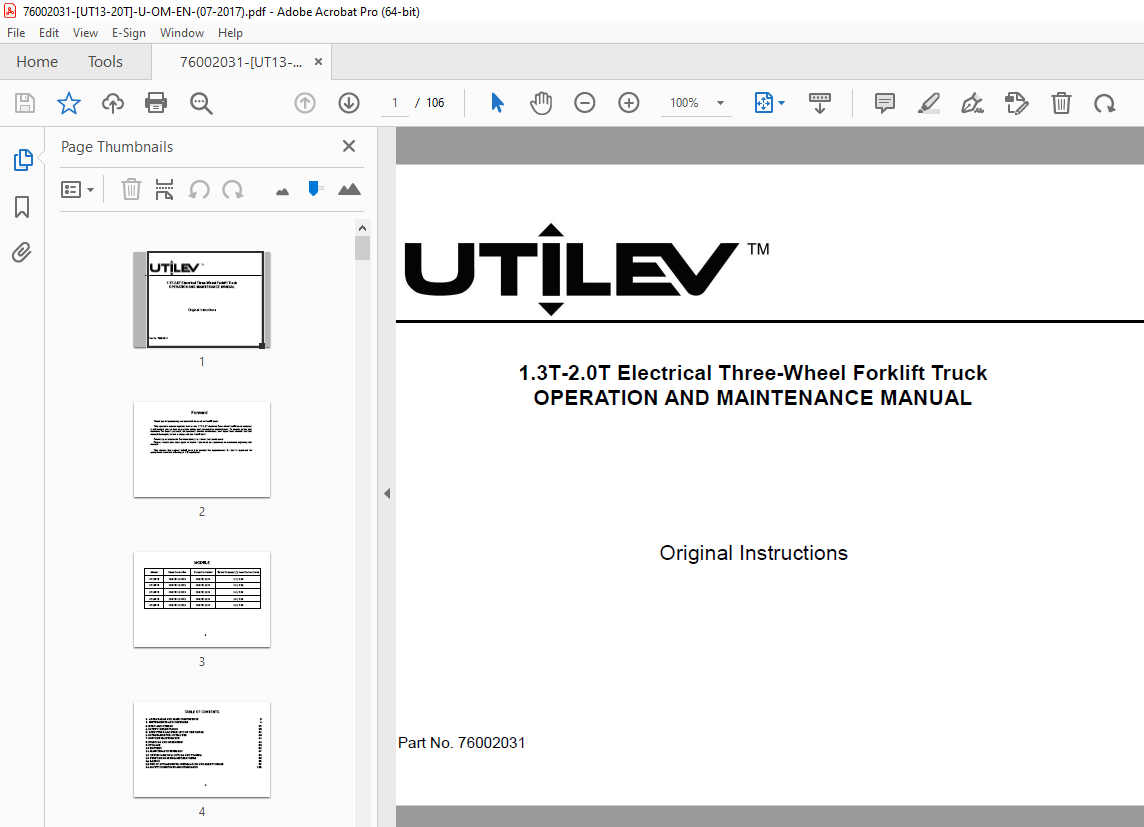Select page 2 Foreword thumbnail
This screenshot has height=827, width=1144.
(x=202, y=449)
